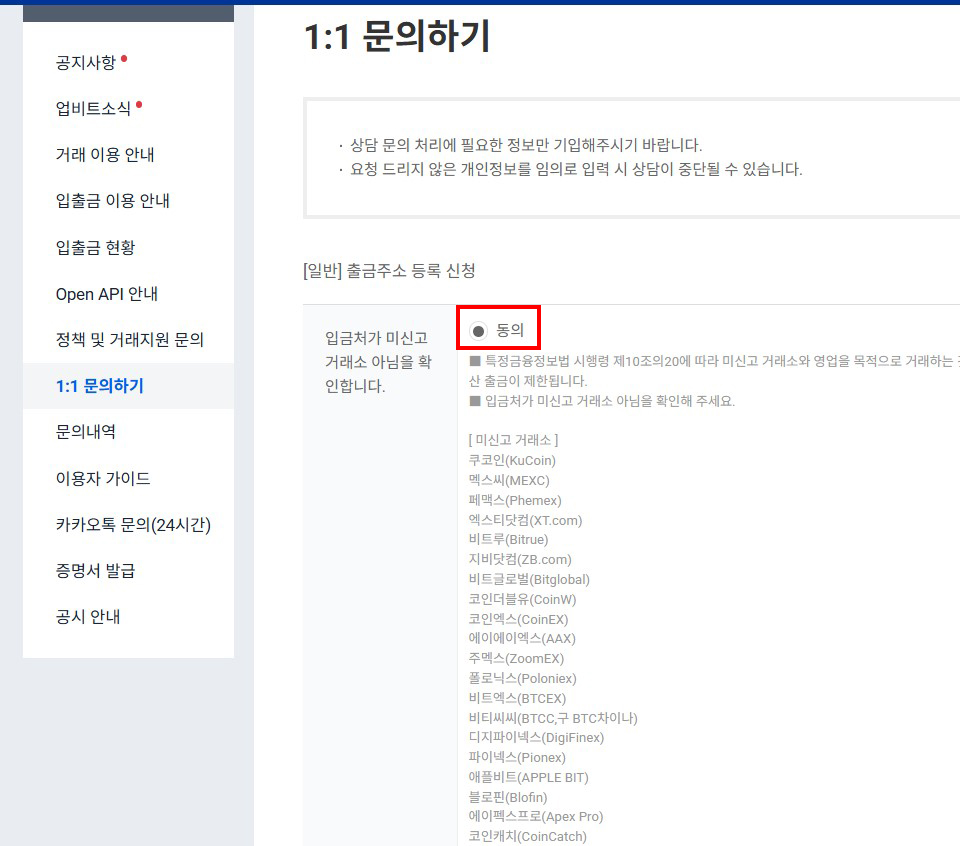Click the 입금처가 미신고 거래소 아님을 확인해 주세요 line
The width and height of the screenshot is (960, 846).
click(x=602, y=401)
